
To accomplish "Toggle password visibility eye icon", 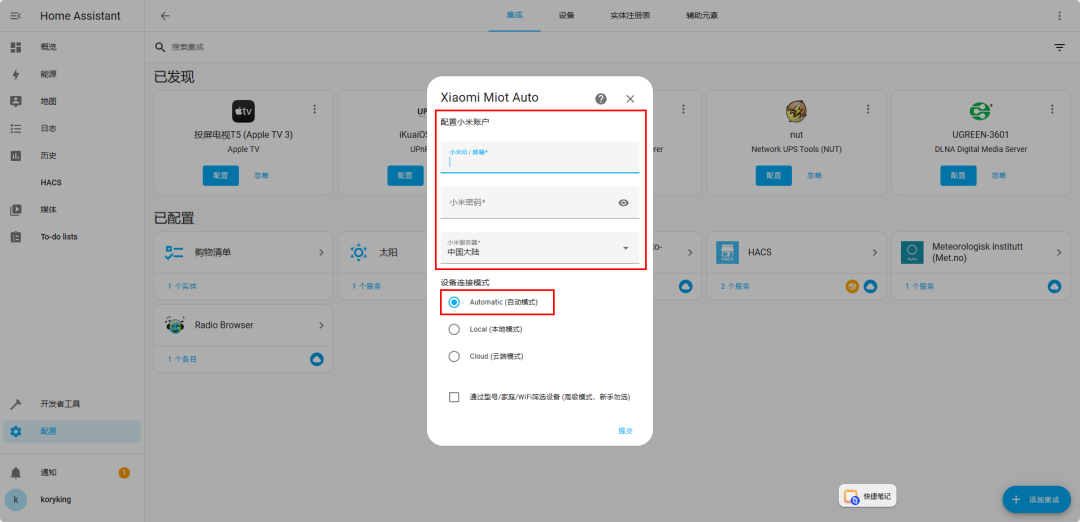I will point(623,202).
